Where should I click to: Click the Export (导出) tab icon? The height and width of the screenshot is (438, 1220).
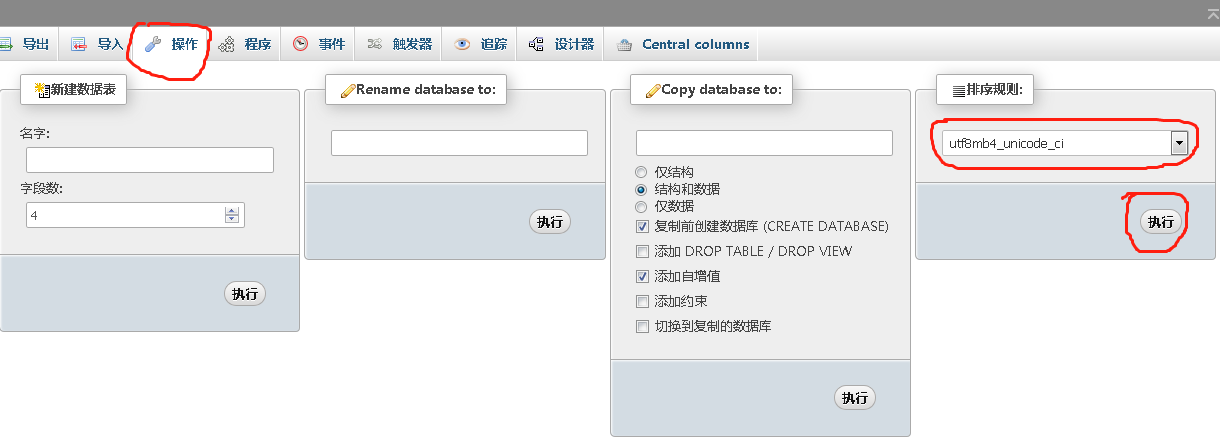[6, 44]
